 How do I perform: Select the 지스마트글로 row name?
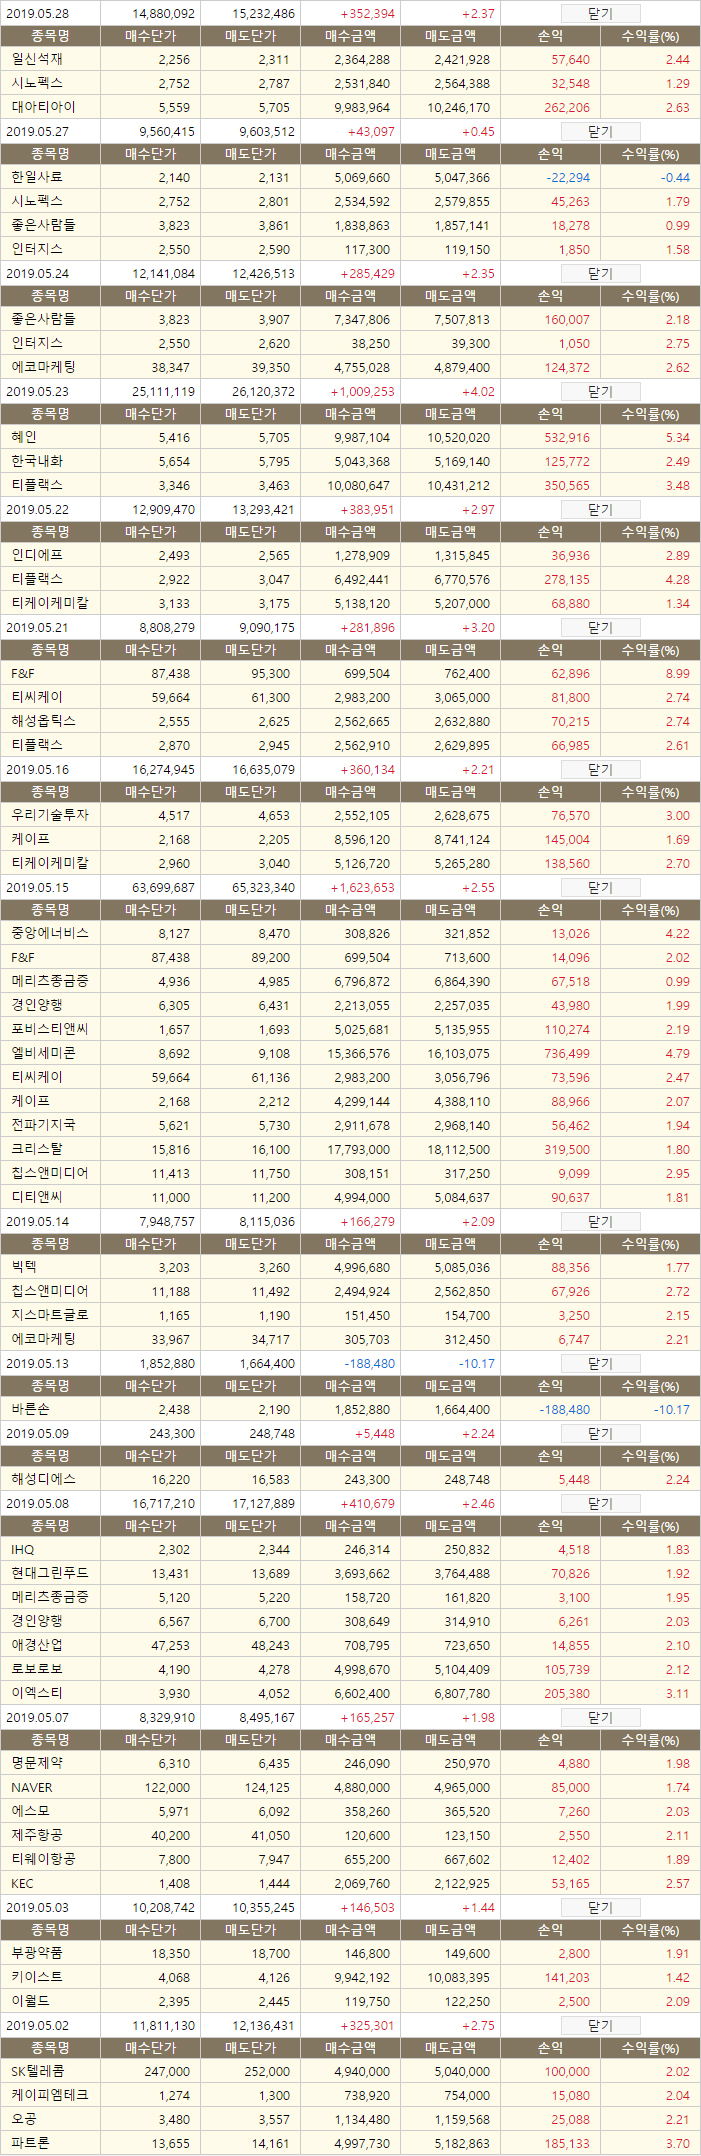(50, 1315)
